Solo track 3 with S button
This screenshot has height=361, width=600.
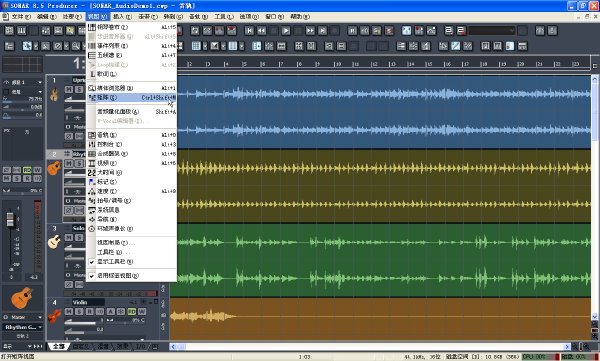point(79,237)
